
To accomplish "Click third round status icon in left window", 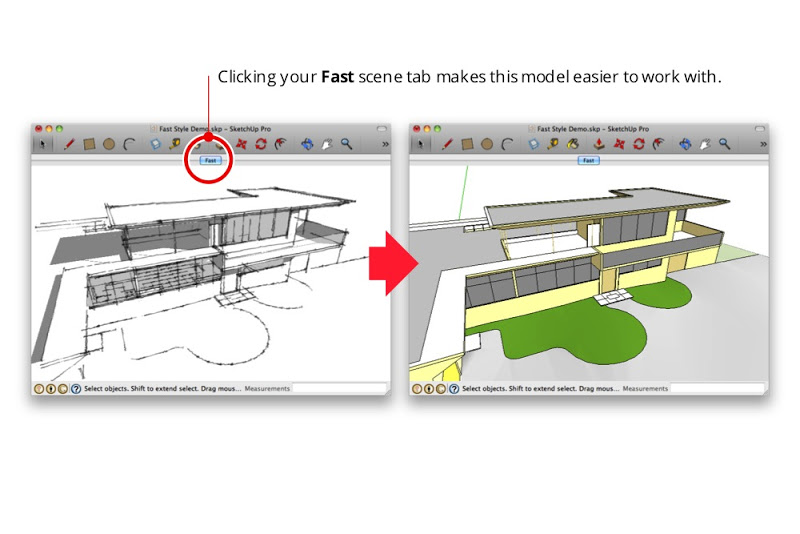I will click(63, 389).
